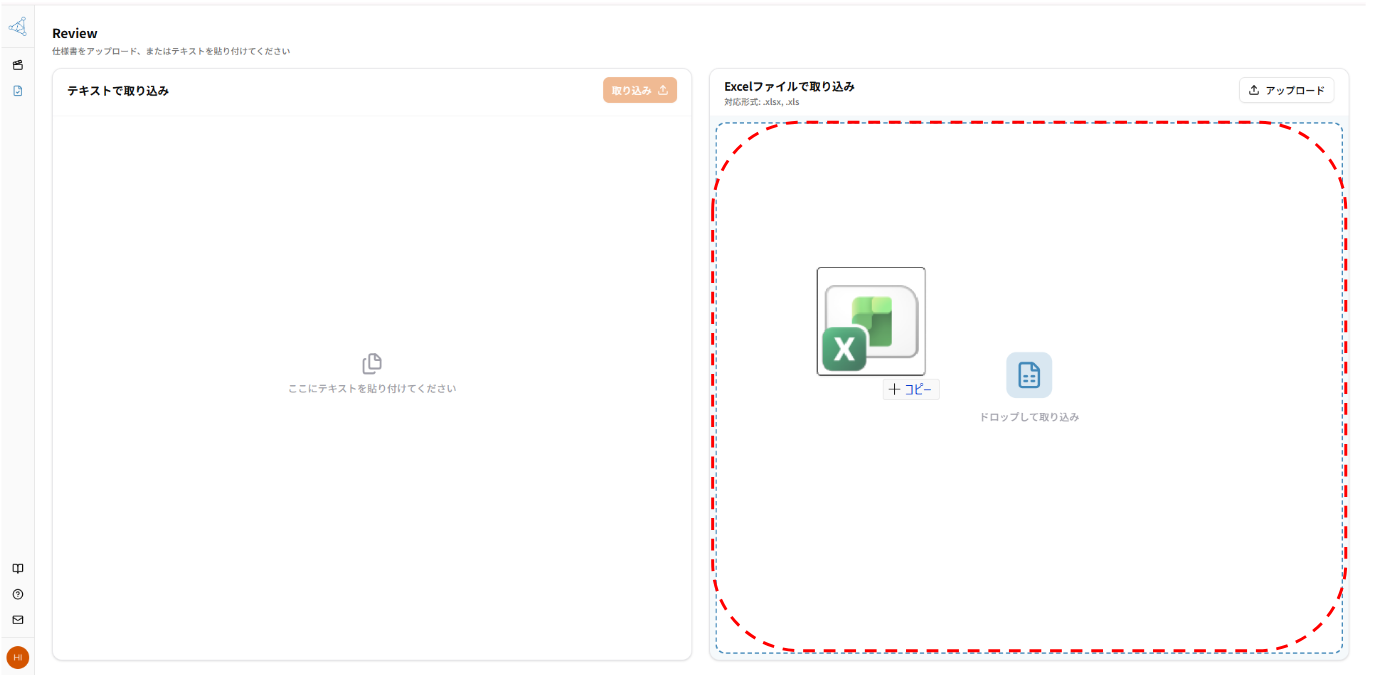
Task: Click the question mark help icon
Action: (x=17, y=594)
